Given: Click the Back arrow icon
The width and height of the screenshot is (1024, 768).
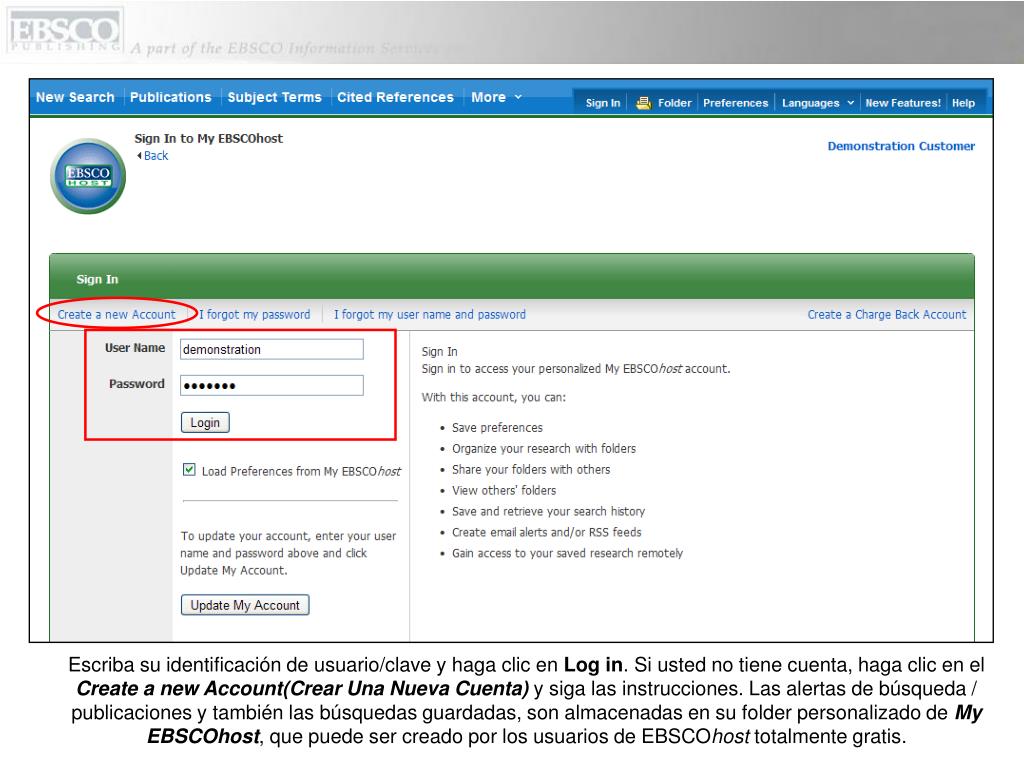Looking at the screenshot, I should point(139,155).
